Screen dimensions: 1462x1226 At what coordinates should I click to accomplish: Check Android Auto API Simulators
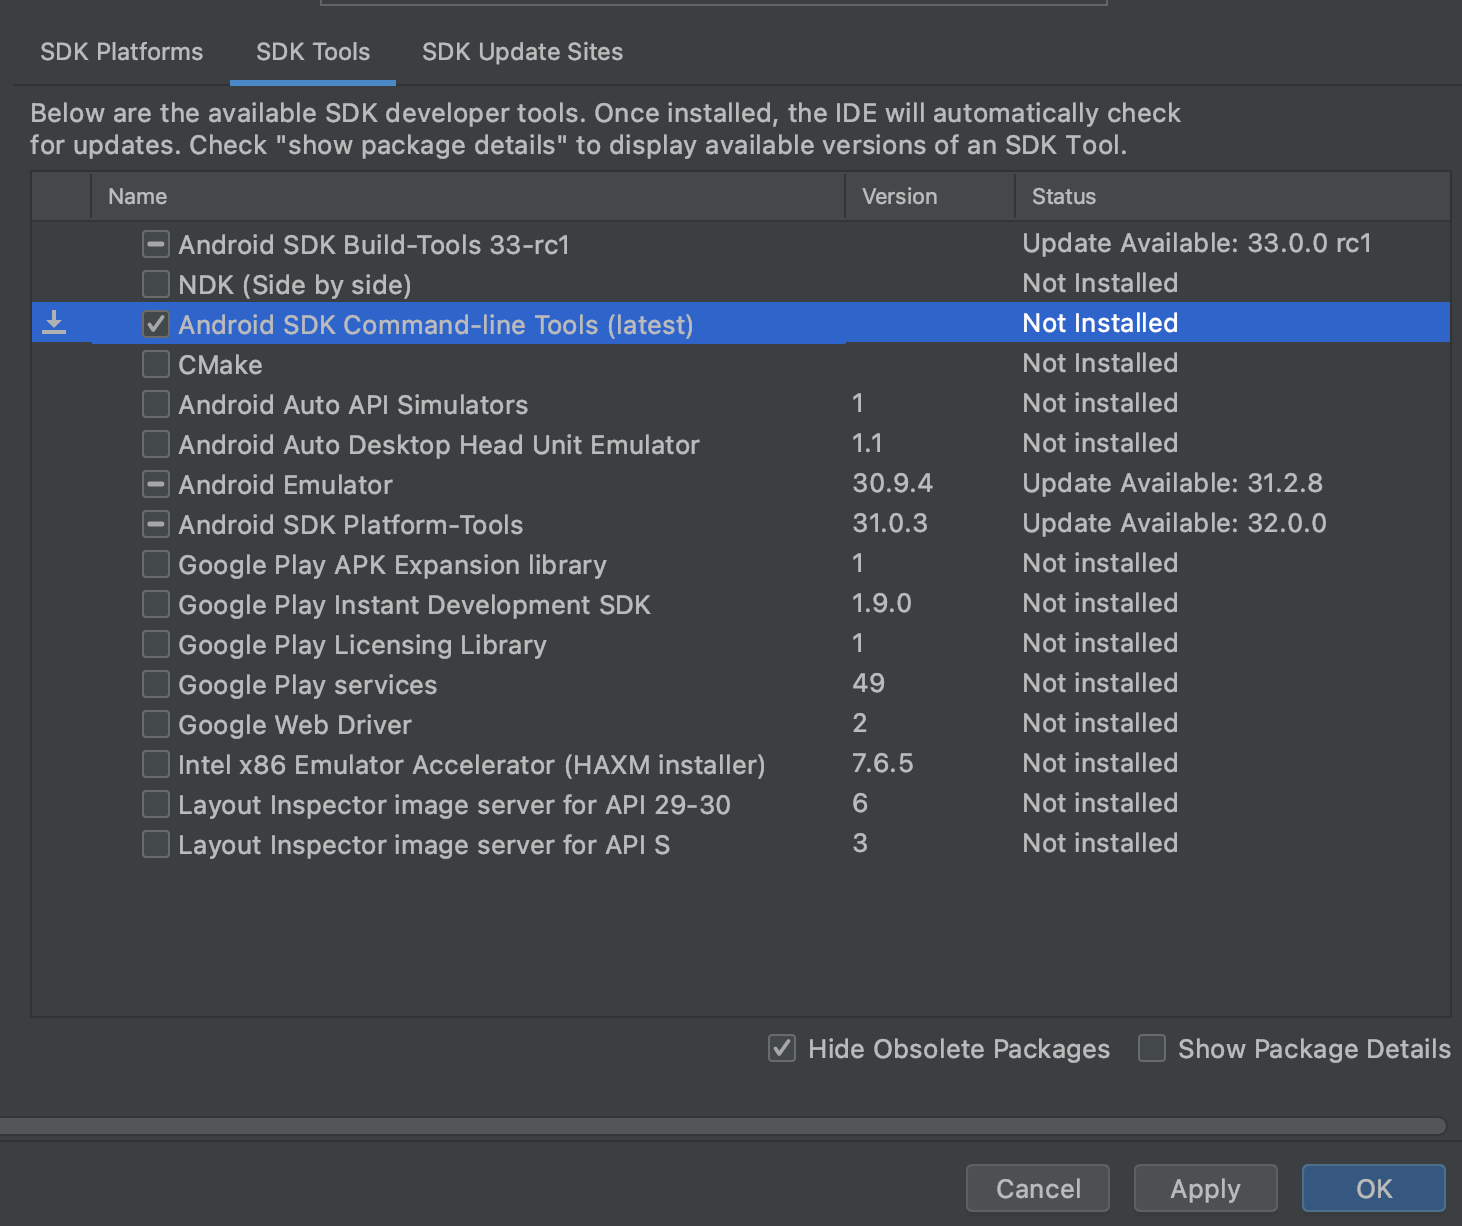tap(155, 404)
